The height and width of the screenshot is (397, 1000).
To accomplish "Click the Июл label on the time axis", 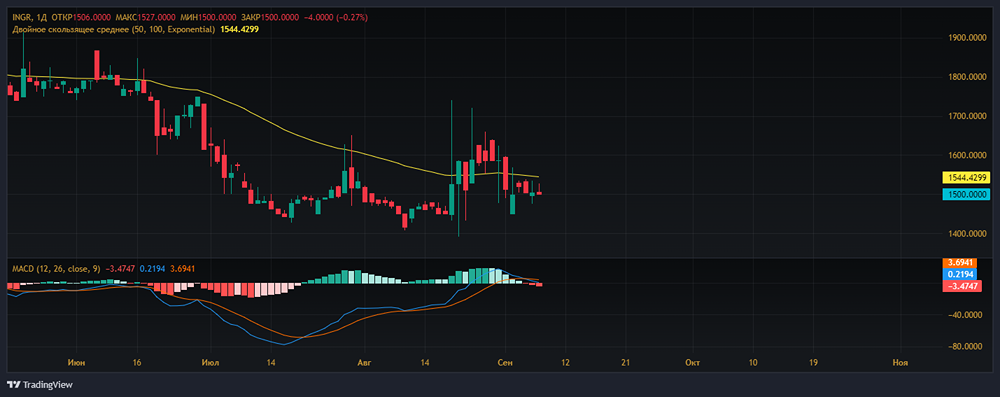I will coord(210,363).
